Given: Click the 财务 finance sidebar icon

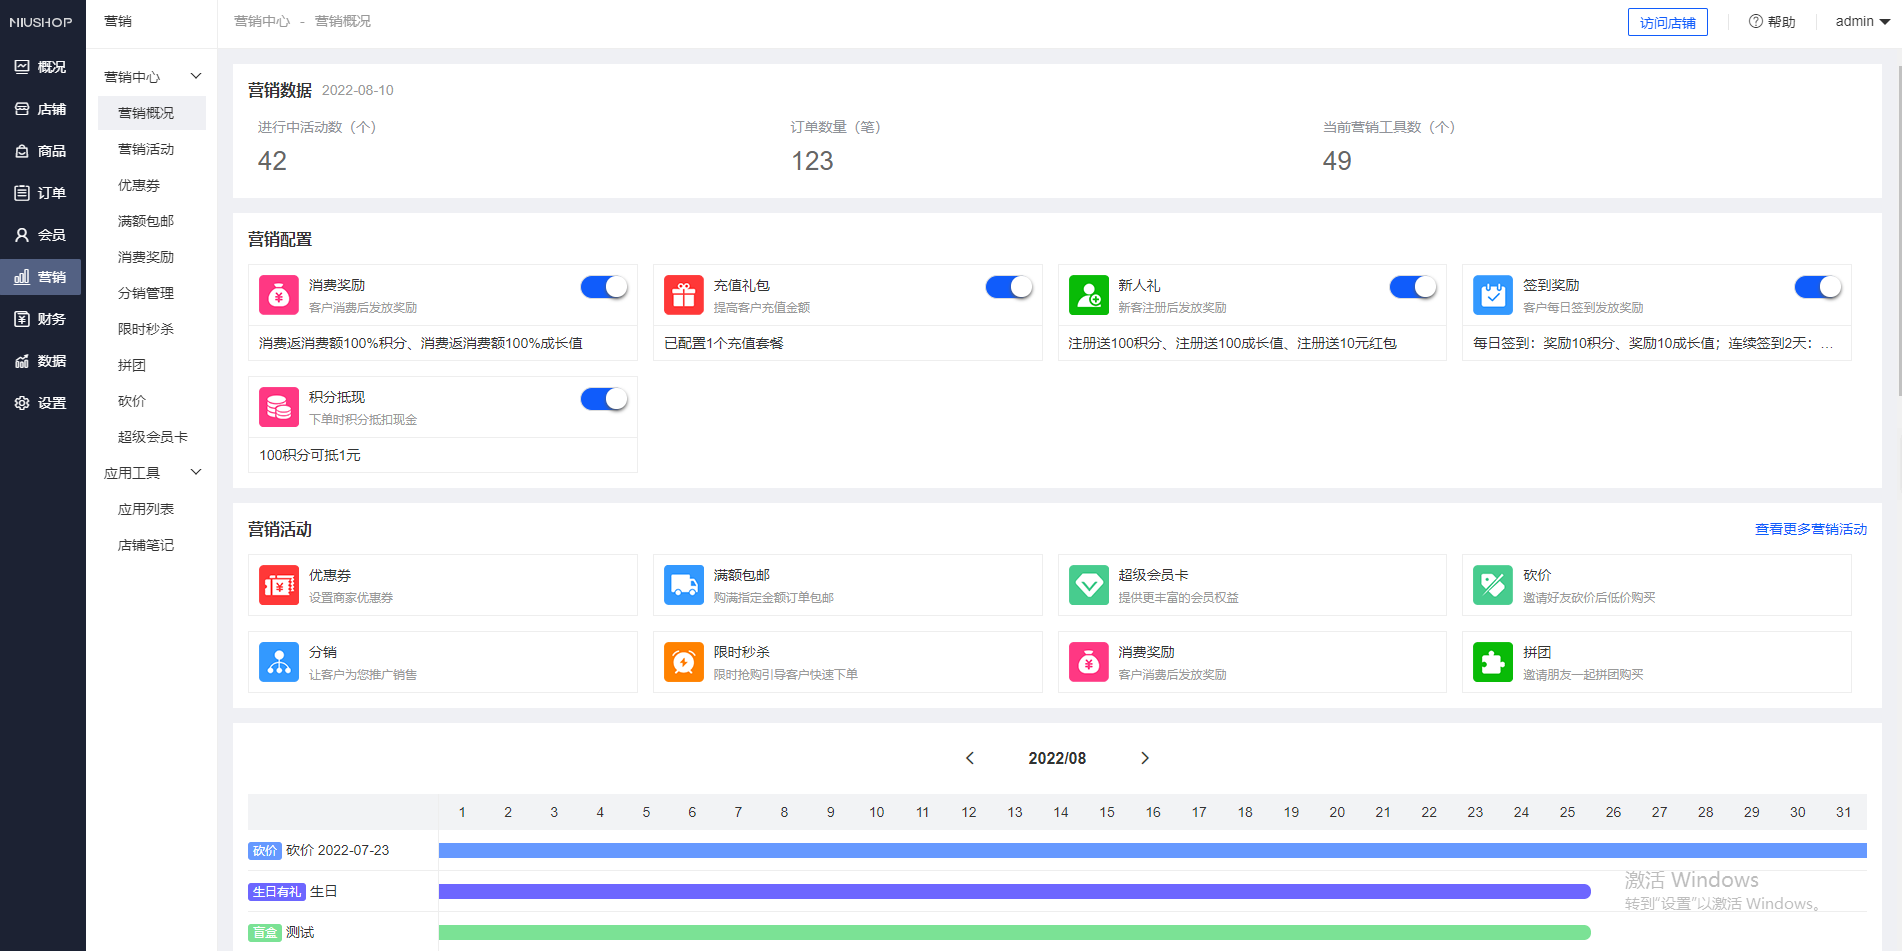Looking at the screenshot, I should (41, 318).
